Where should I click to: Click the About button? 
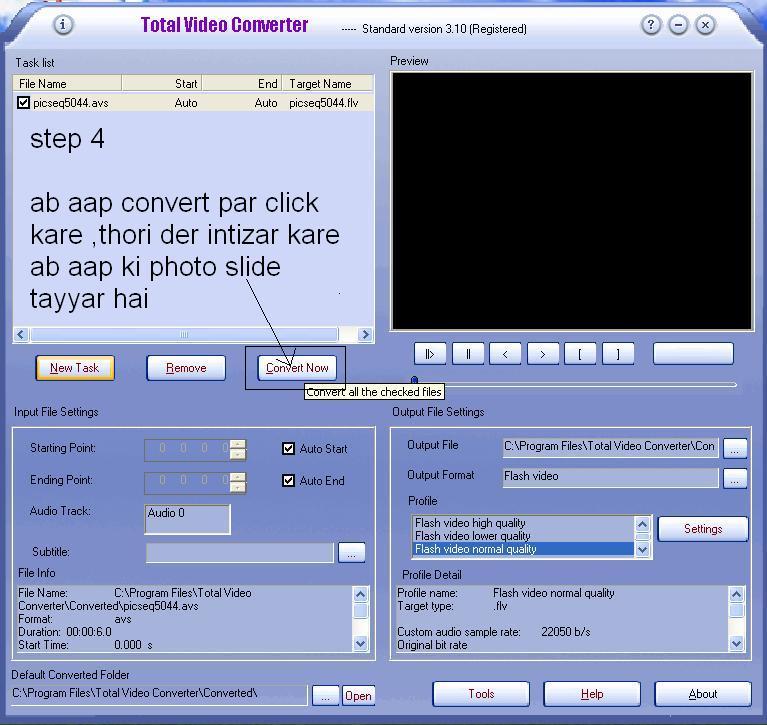coord(703,694)
